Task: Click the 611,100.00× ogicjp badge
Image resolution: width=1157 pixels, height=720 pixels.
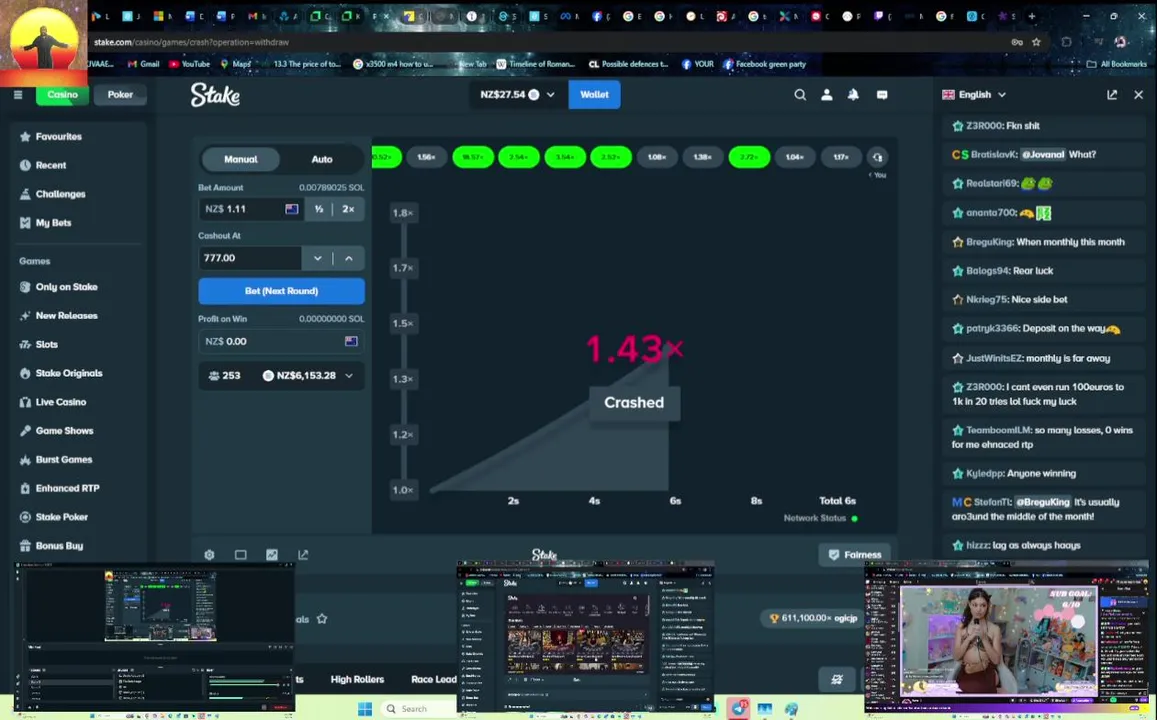Action: tap(812, 618)
